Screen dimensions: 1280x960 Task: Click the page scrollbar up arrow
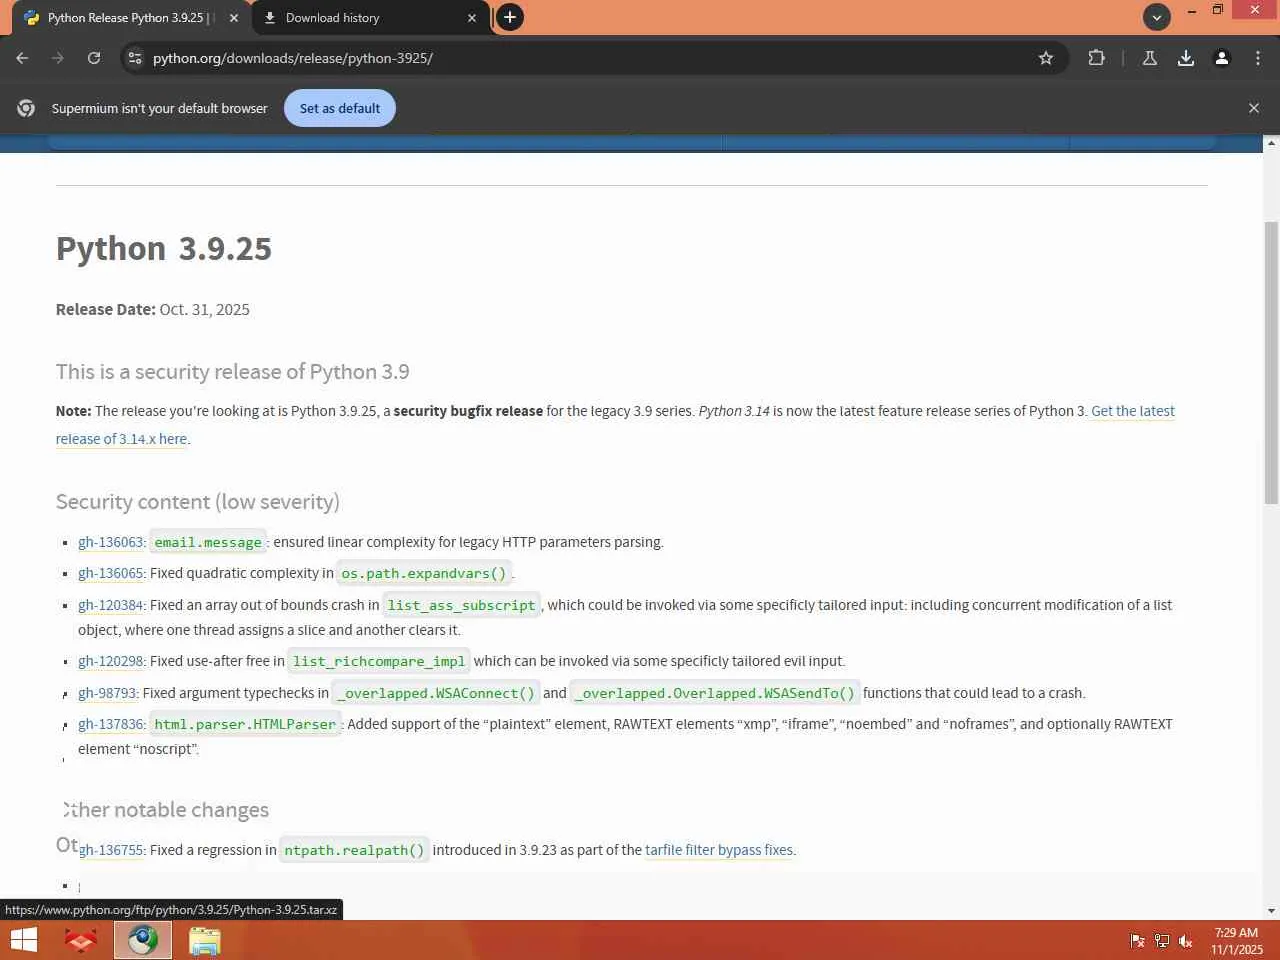(1271, 143)
